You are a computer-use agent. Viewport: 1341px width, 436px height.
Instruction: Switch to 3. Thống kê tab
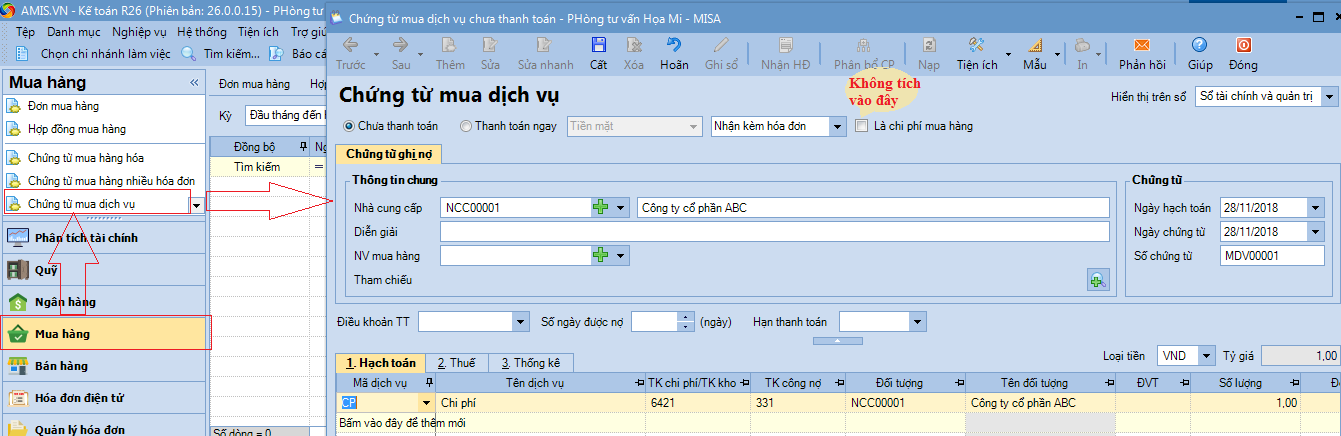click(x=530, y=363)
